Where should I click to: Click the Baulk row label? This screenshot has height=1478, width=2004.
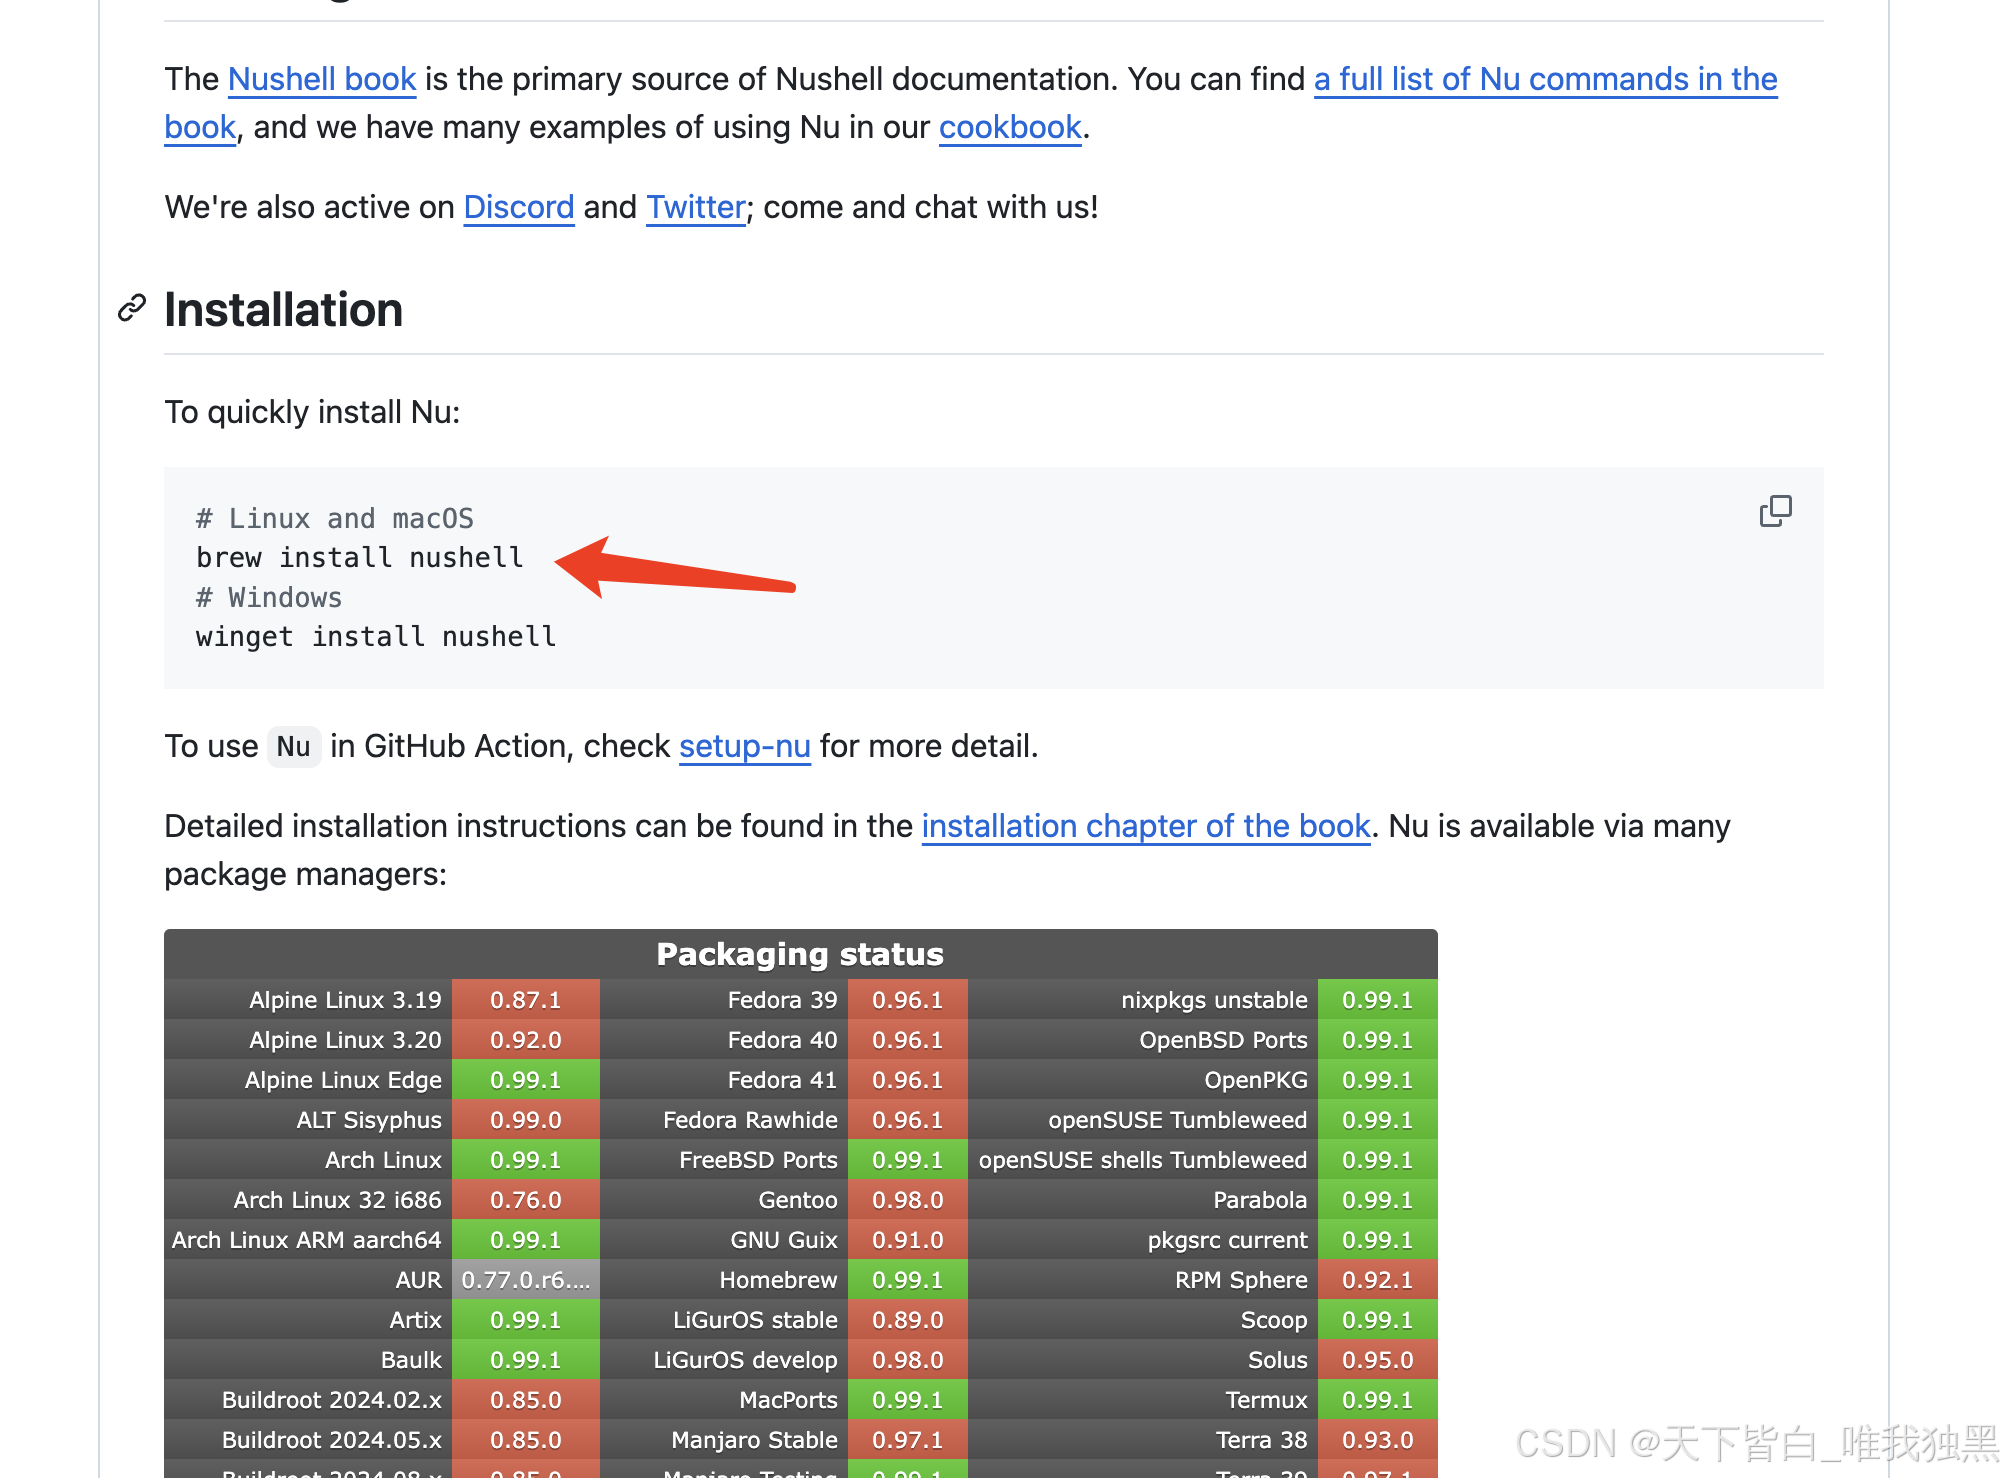[411, 1360]
